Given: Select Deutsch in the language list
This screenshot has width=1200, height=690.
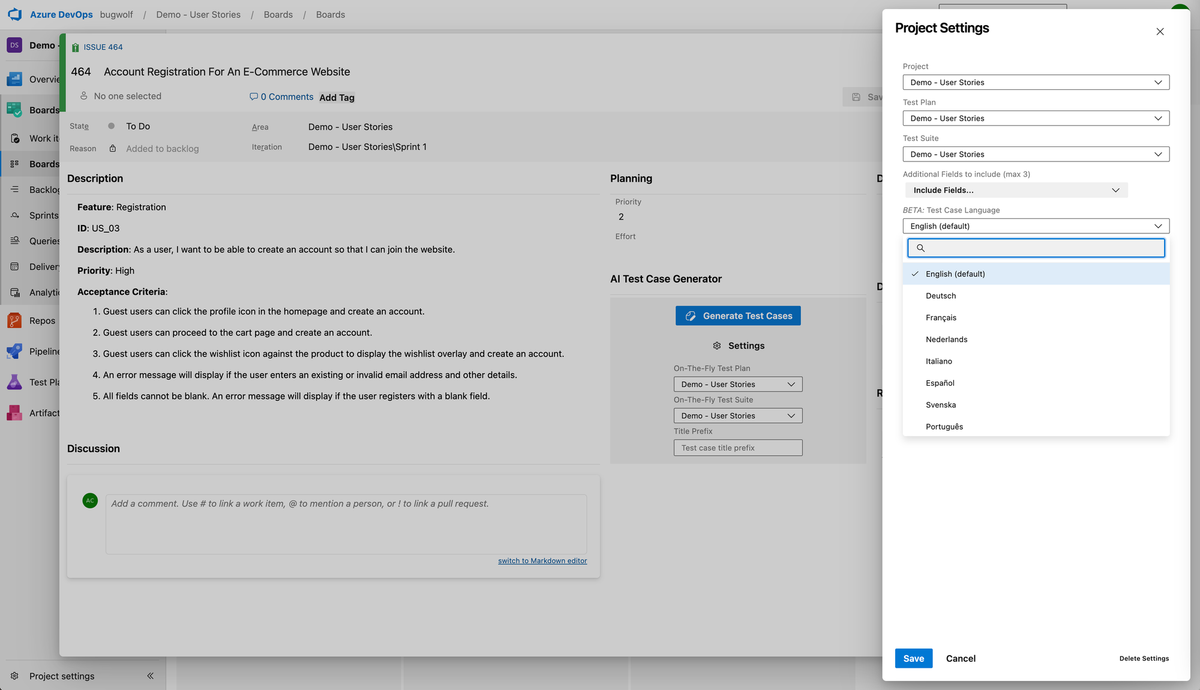Looking at the screenshot, I should pyautogui.click(x=940, y=295).
